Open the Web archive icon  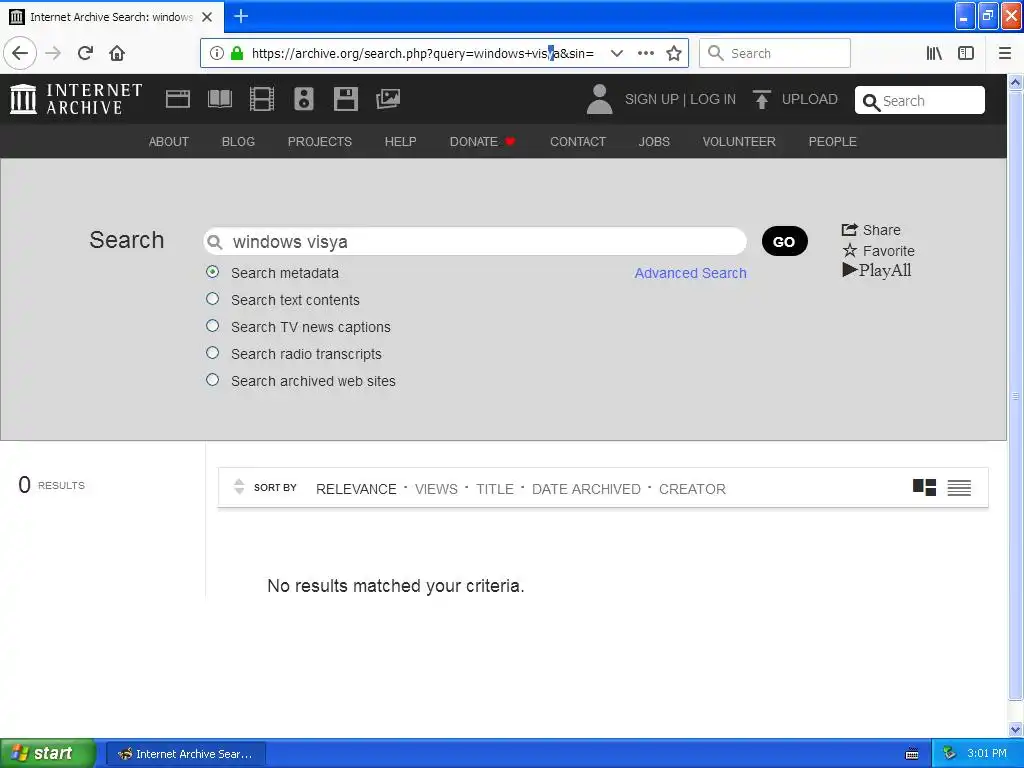[178, 99]
